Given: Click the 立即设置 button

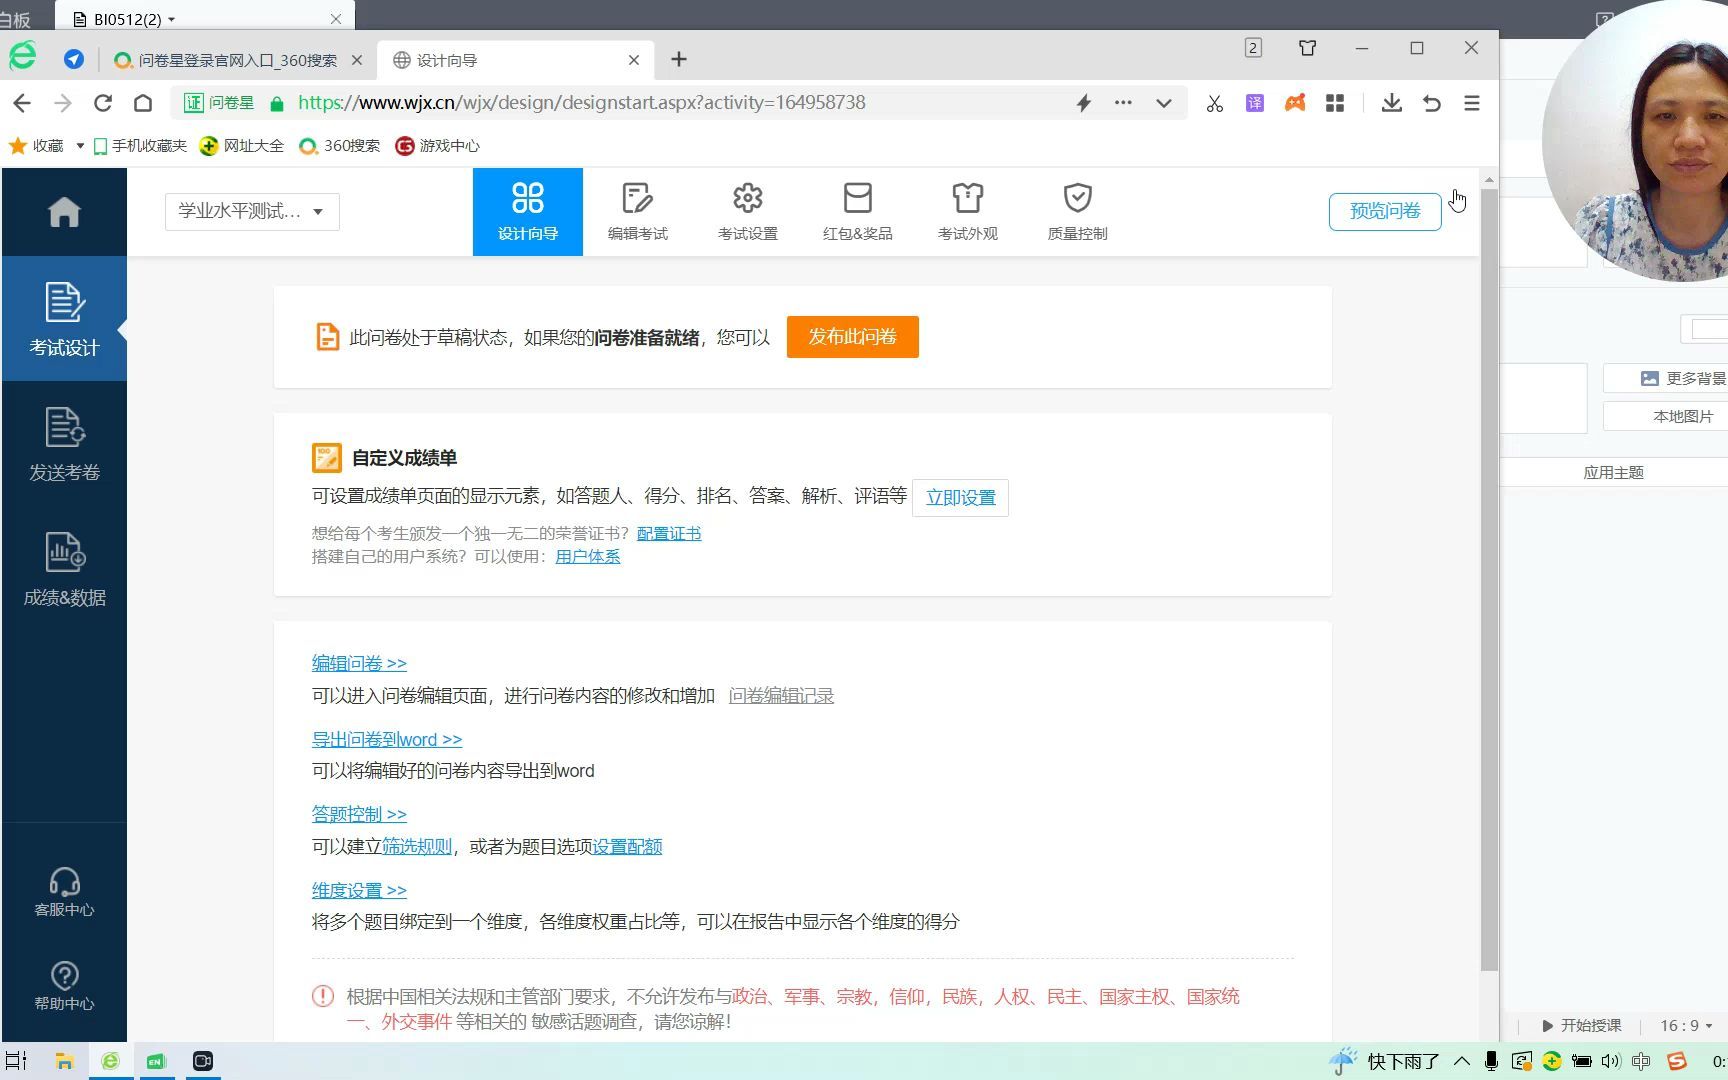Looking at the screenshot, I should pyautogui.click(x=960, y=497).
